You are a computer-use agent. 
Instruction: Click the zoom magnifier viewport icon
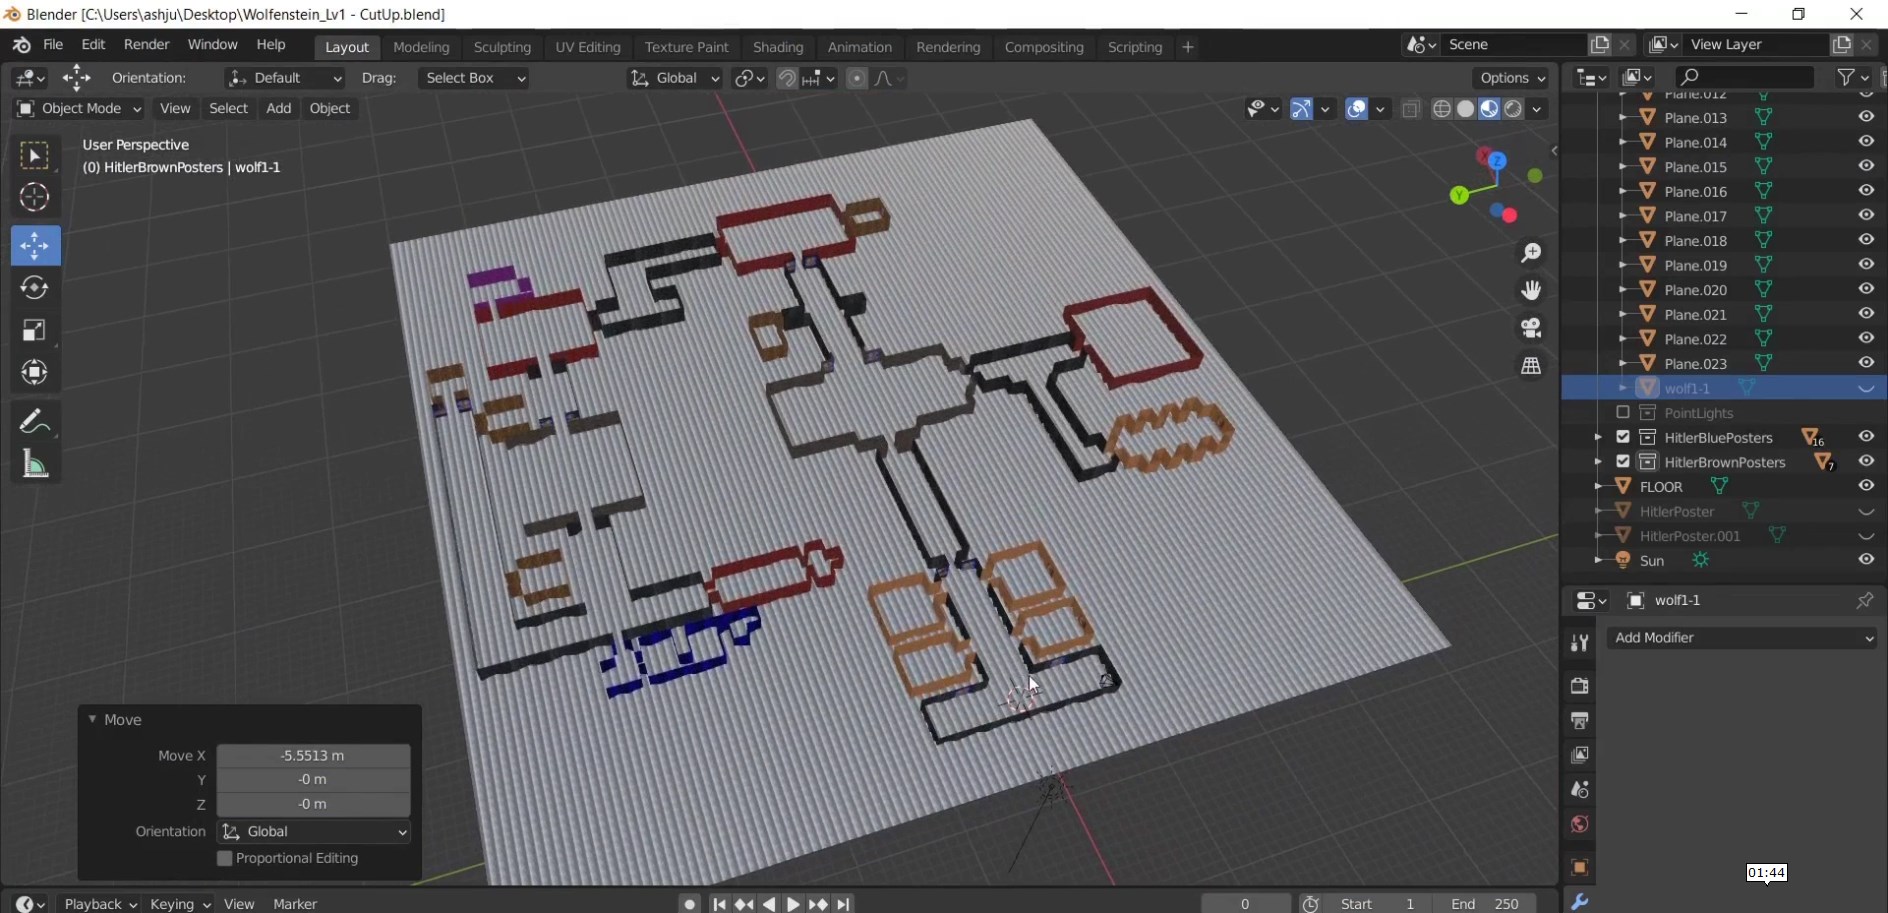click(1531, 253)
